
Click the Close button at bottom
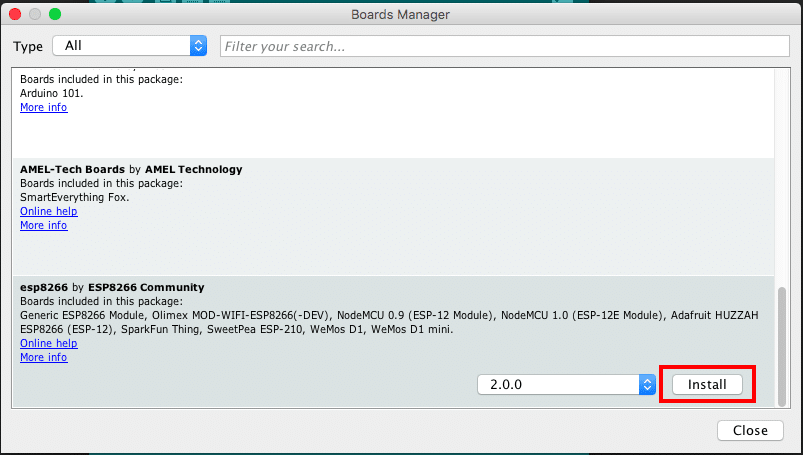pos(749,430)
